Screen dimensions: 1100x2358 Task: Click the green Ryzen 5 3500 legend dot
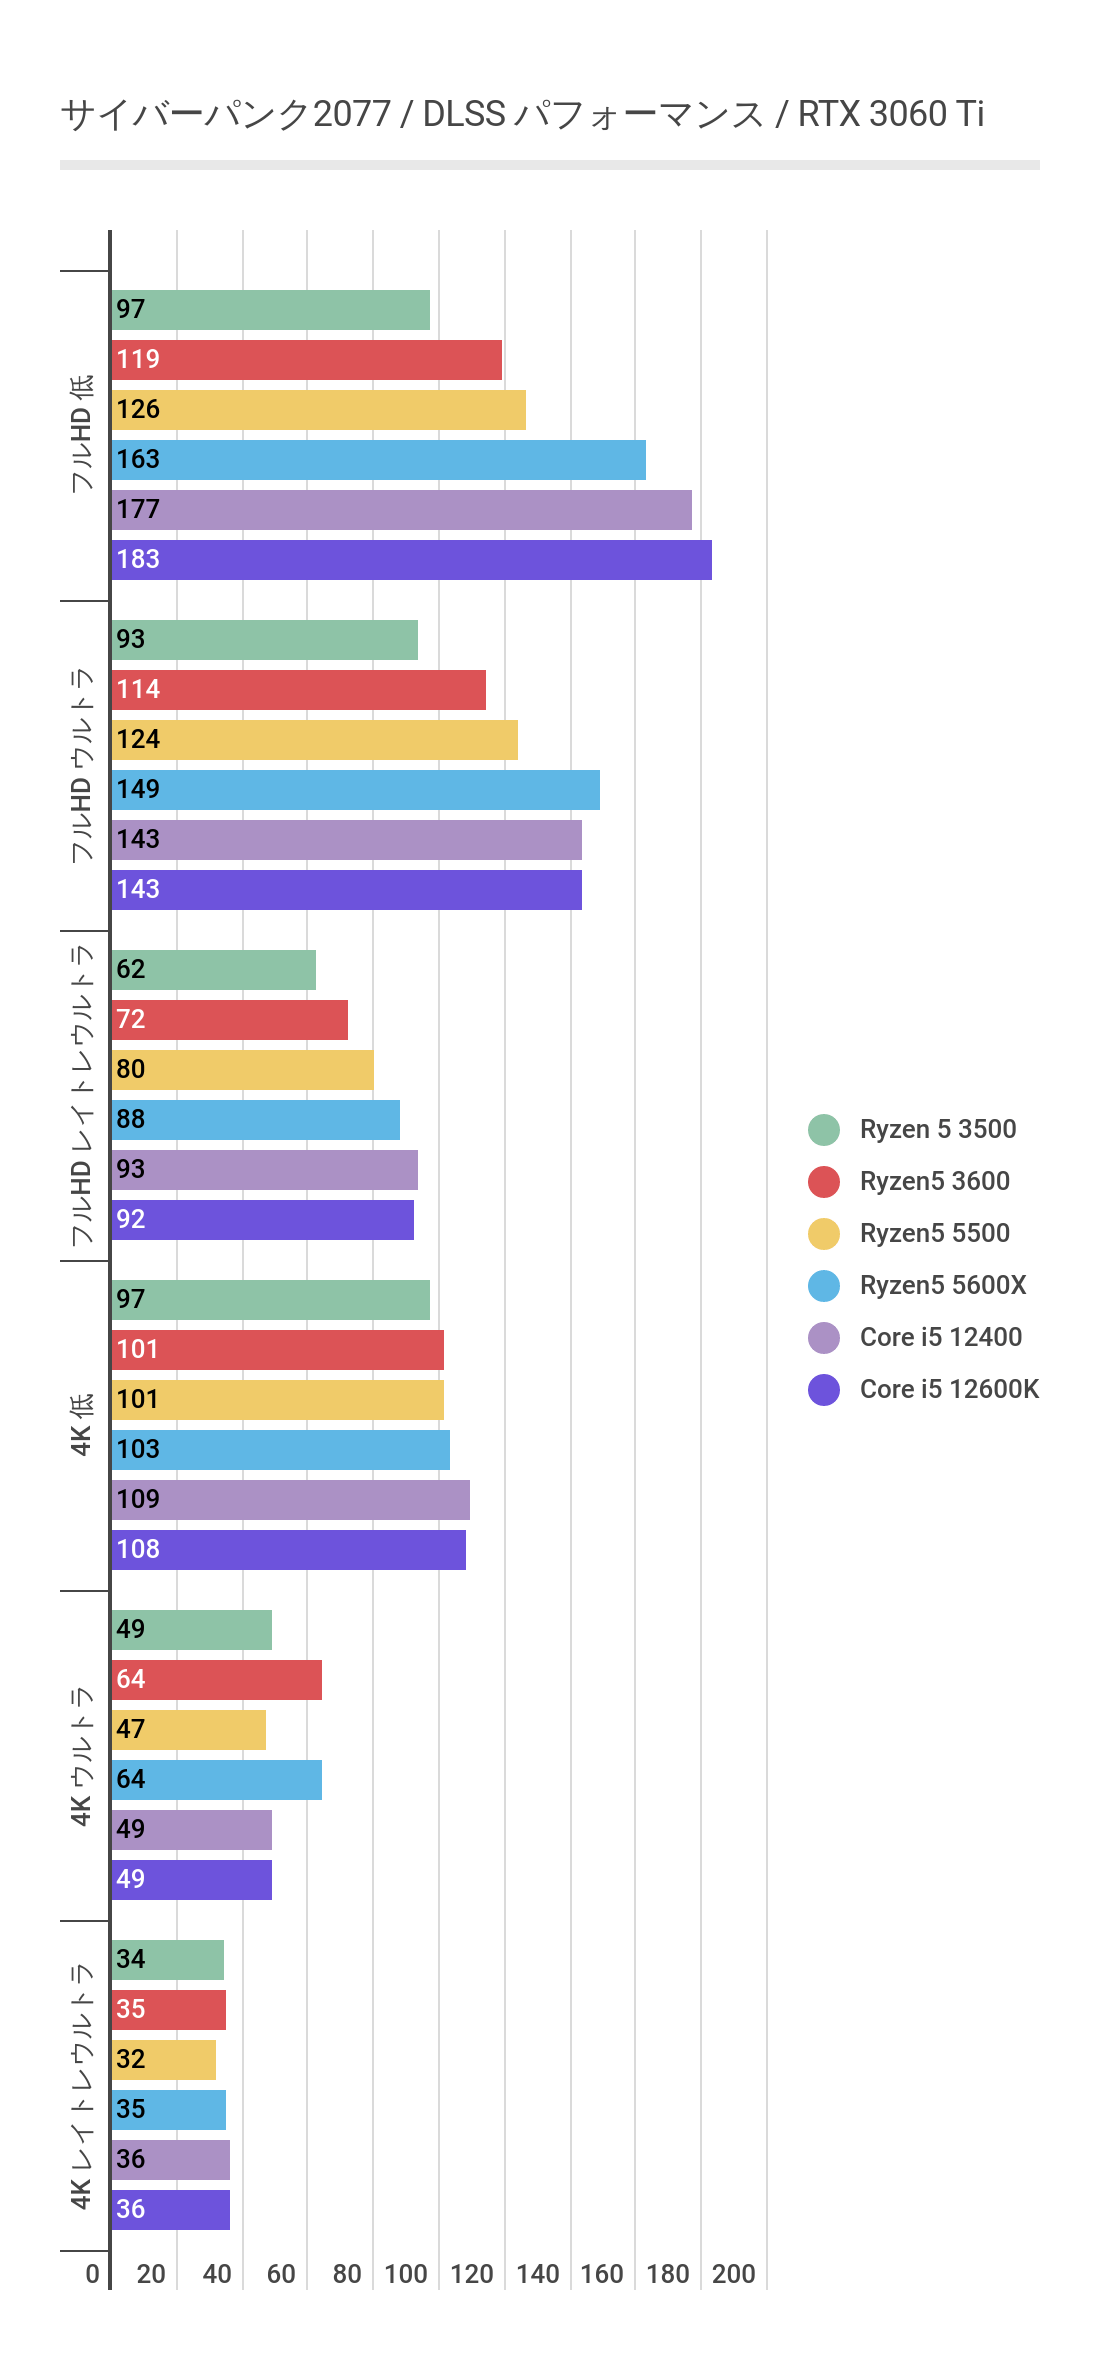pyautogui.click(x=824, y=1130)
